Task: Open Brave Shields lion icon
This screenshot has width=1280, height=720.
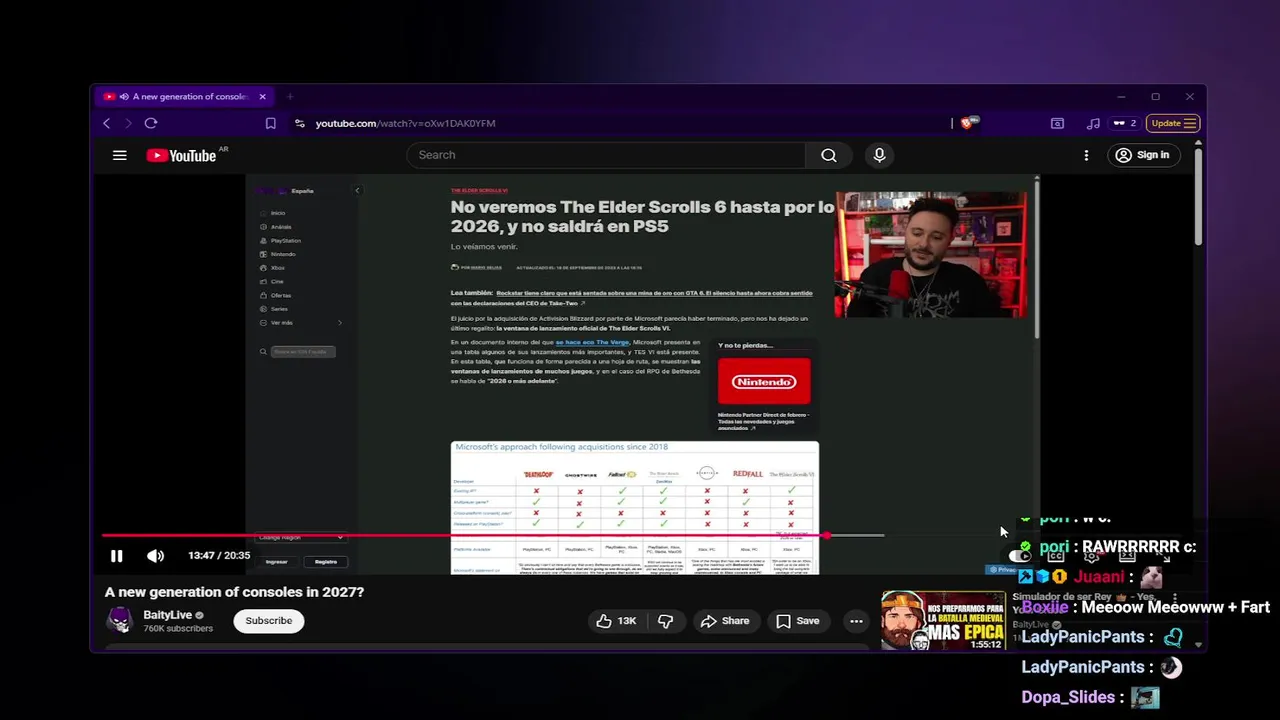Action: (x=967, y=123)
